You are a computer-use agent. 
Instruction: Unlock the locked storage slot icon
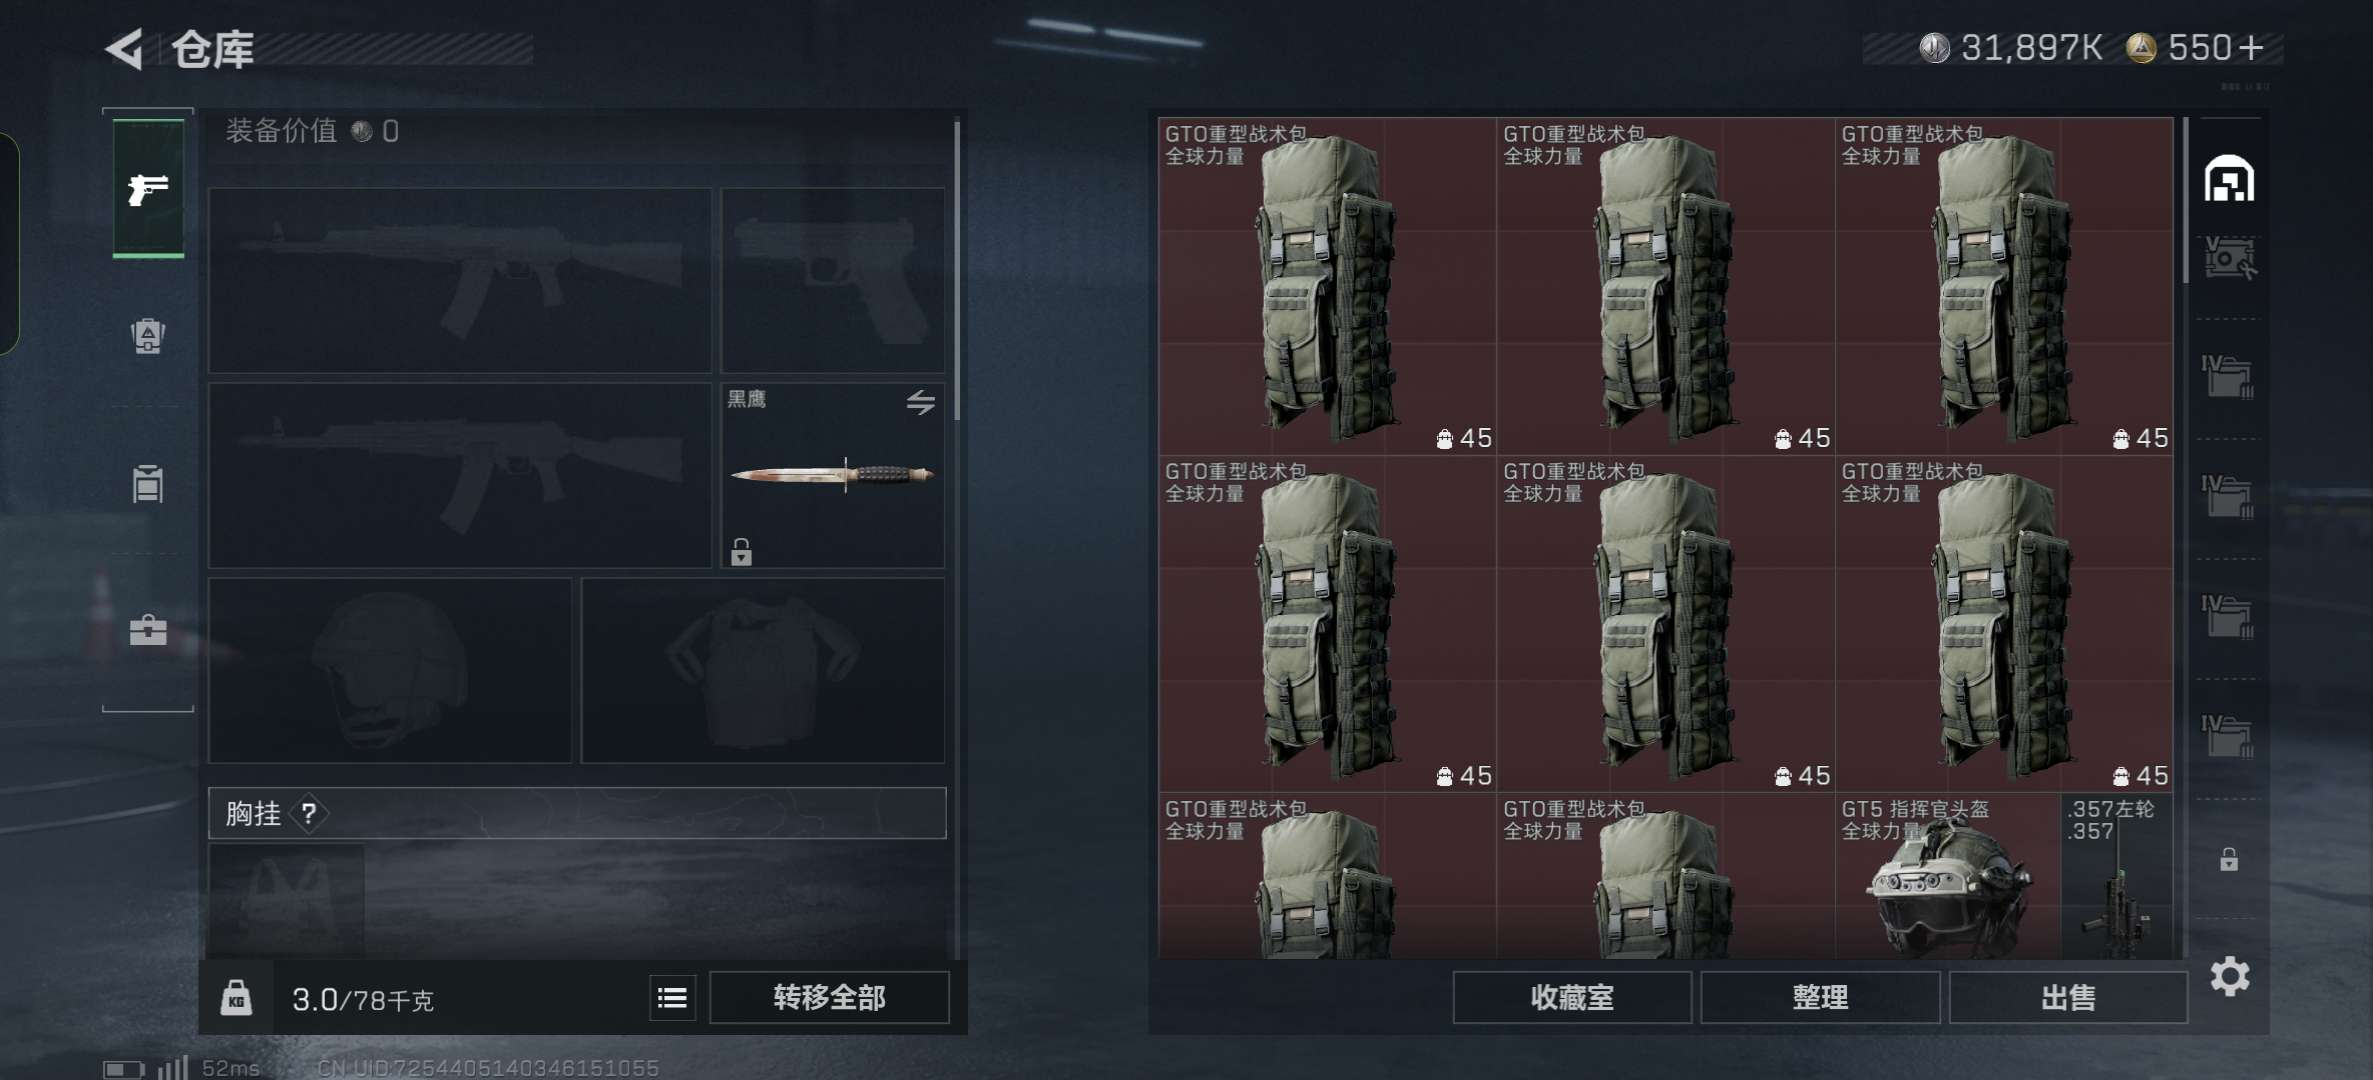2229,859
